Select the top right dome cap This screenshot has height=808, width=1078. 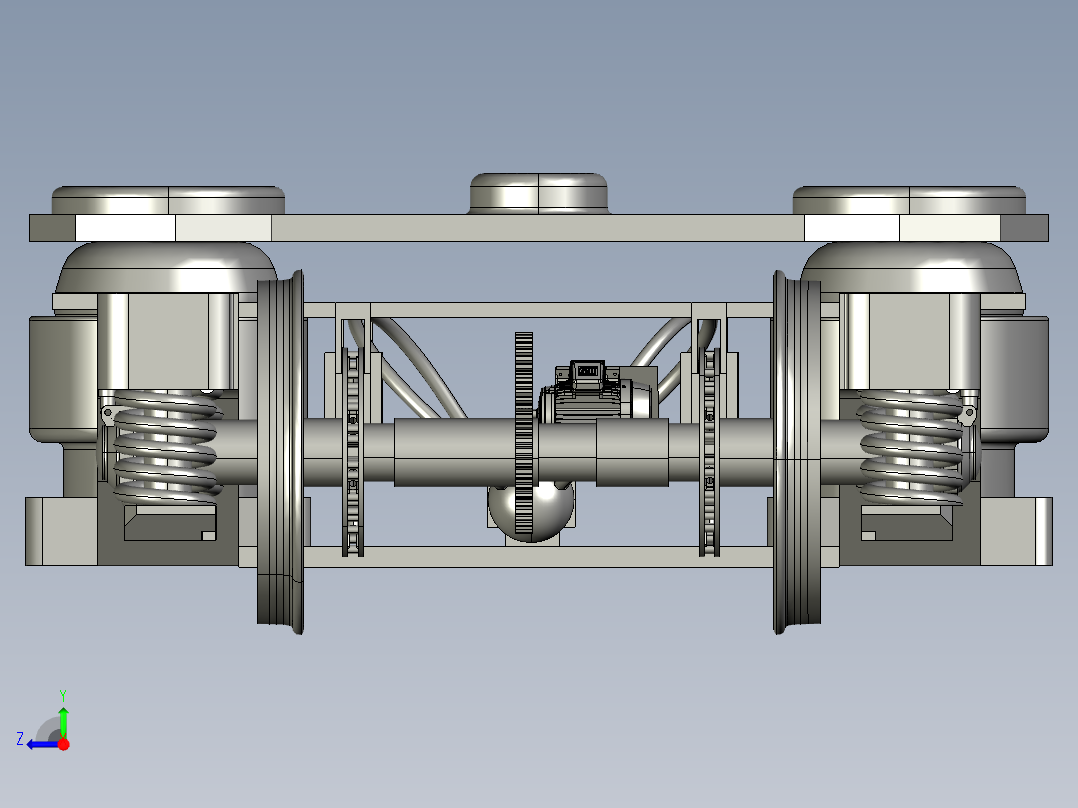tap(909, 200)
